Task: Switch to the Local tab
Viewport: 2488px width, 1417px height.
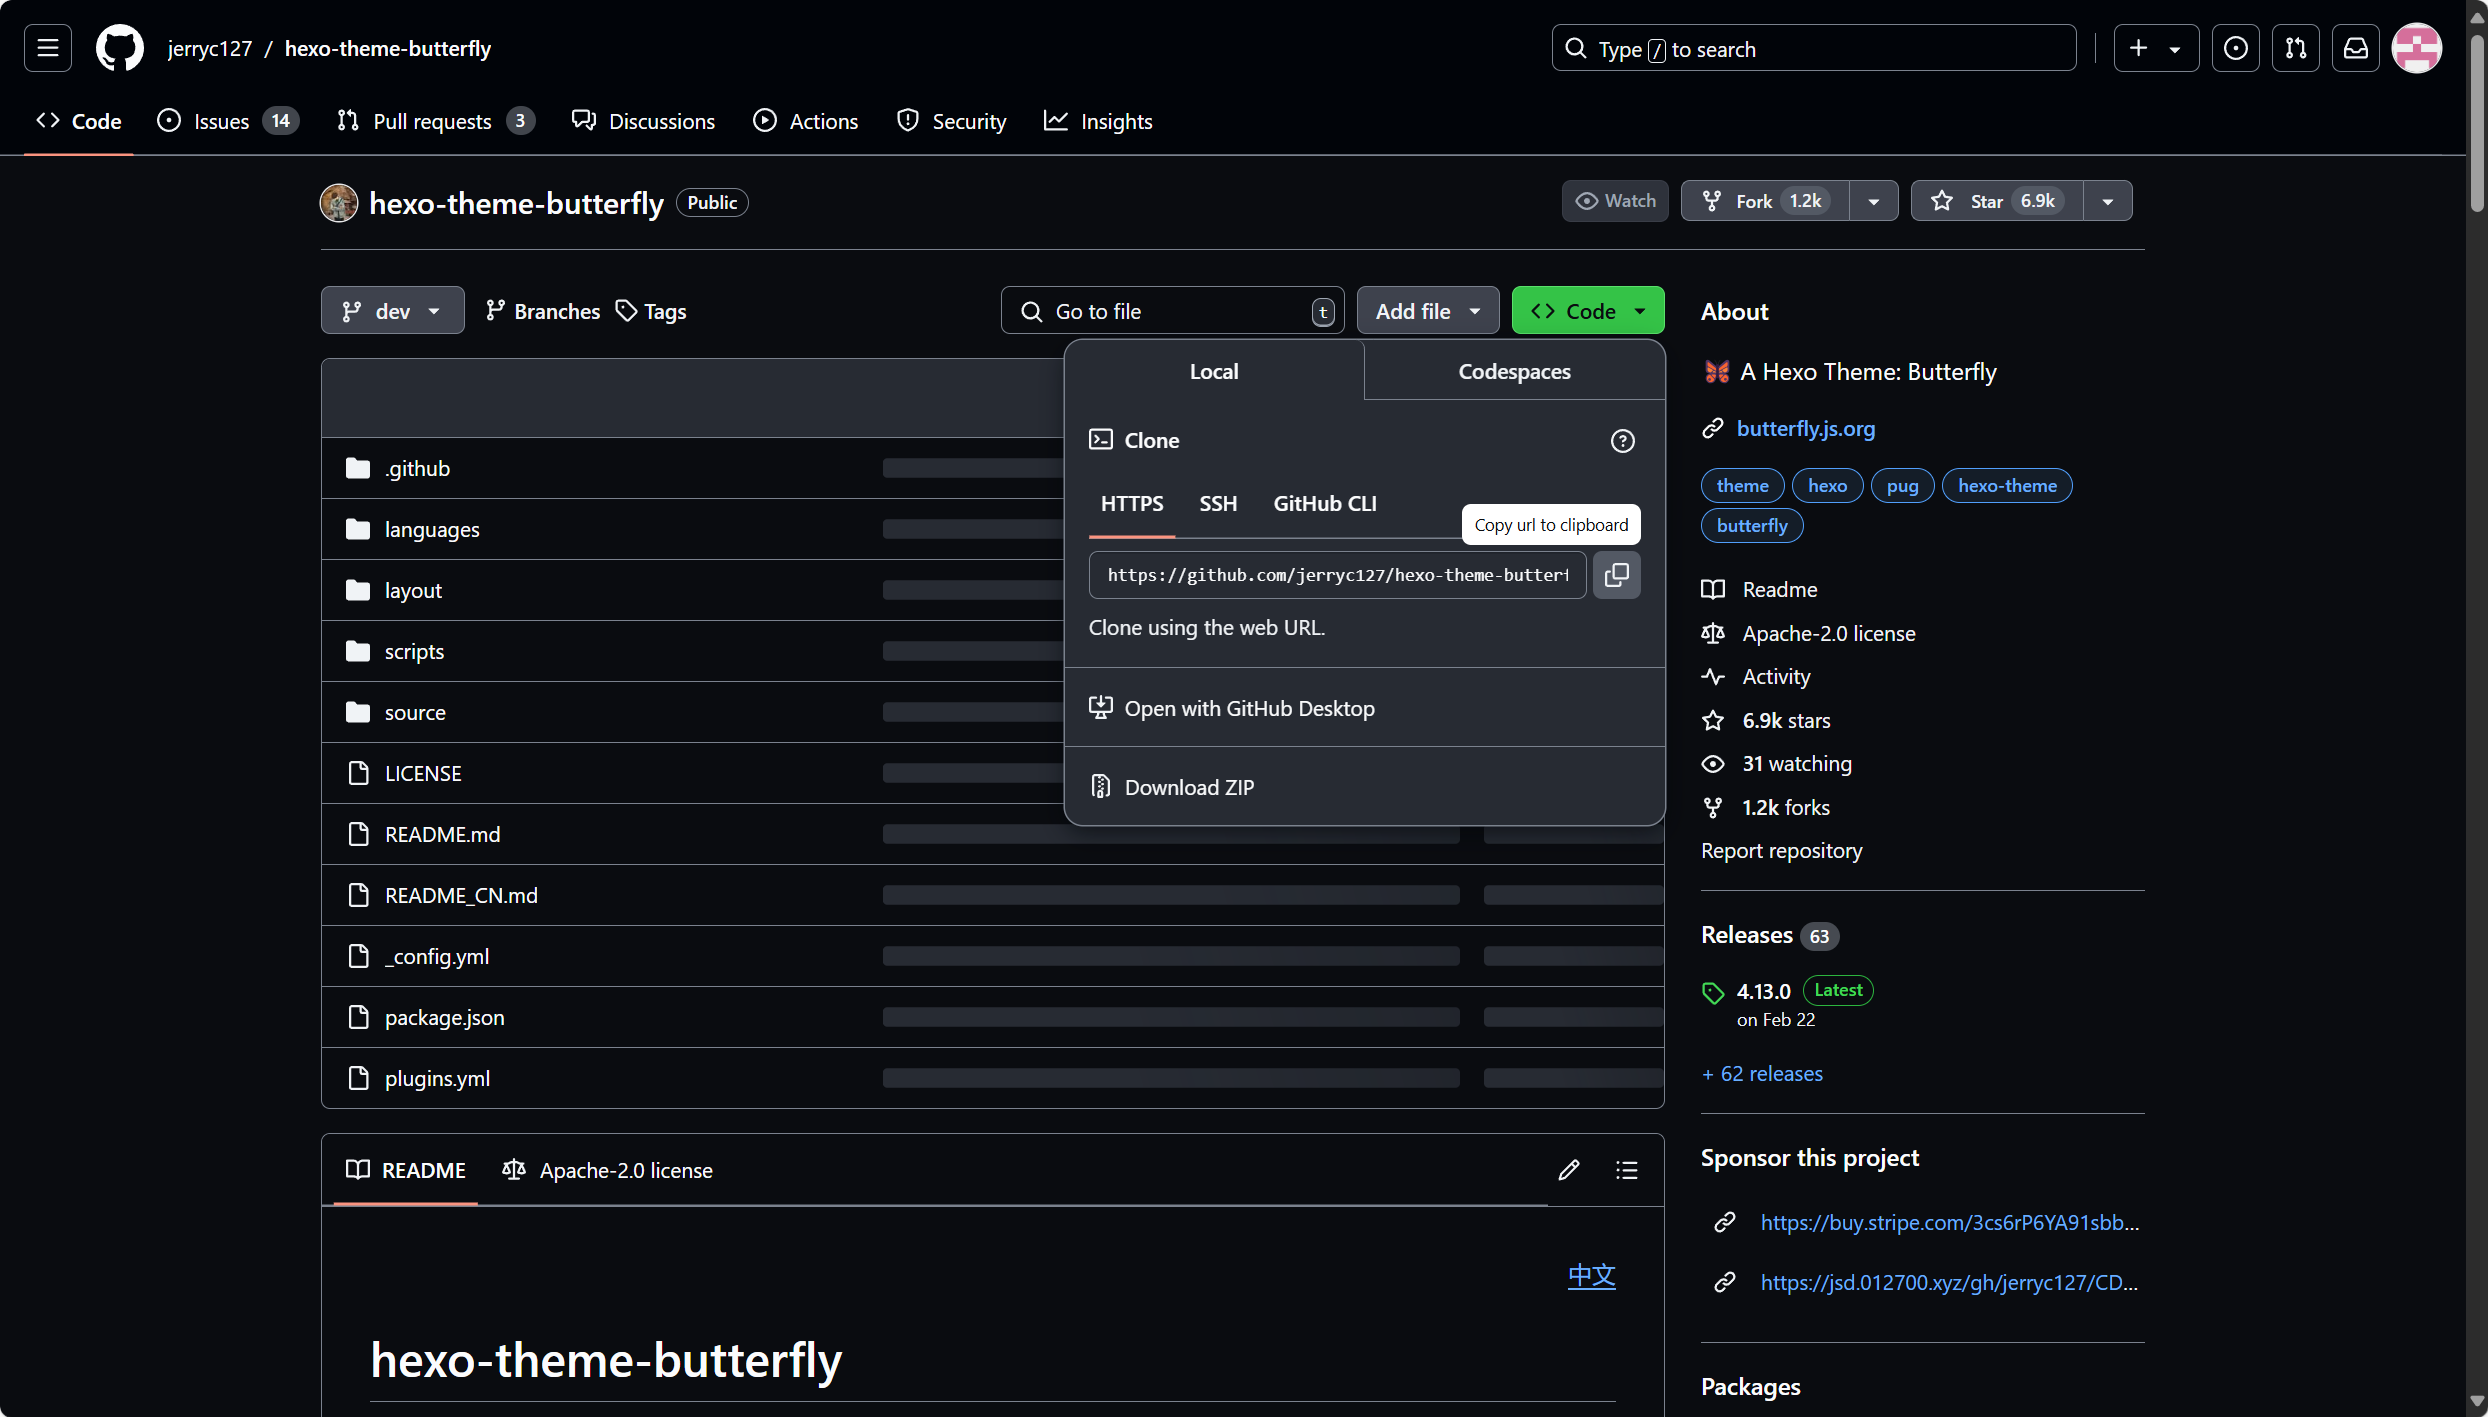Action: pos(1214,371)
